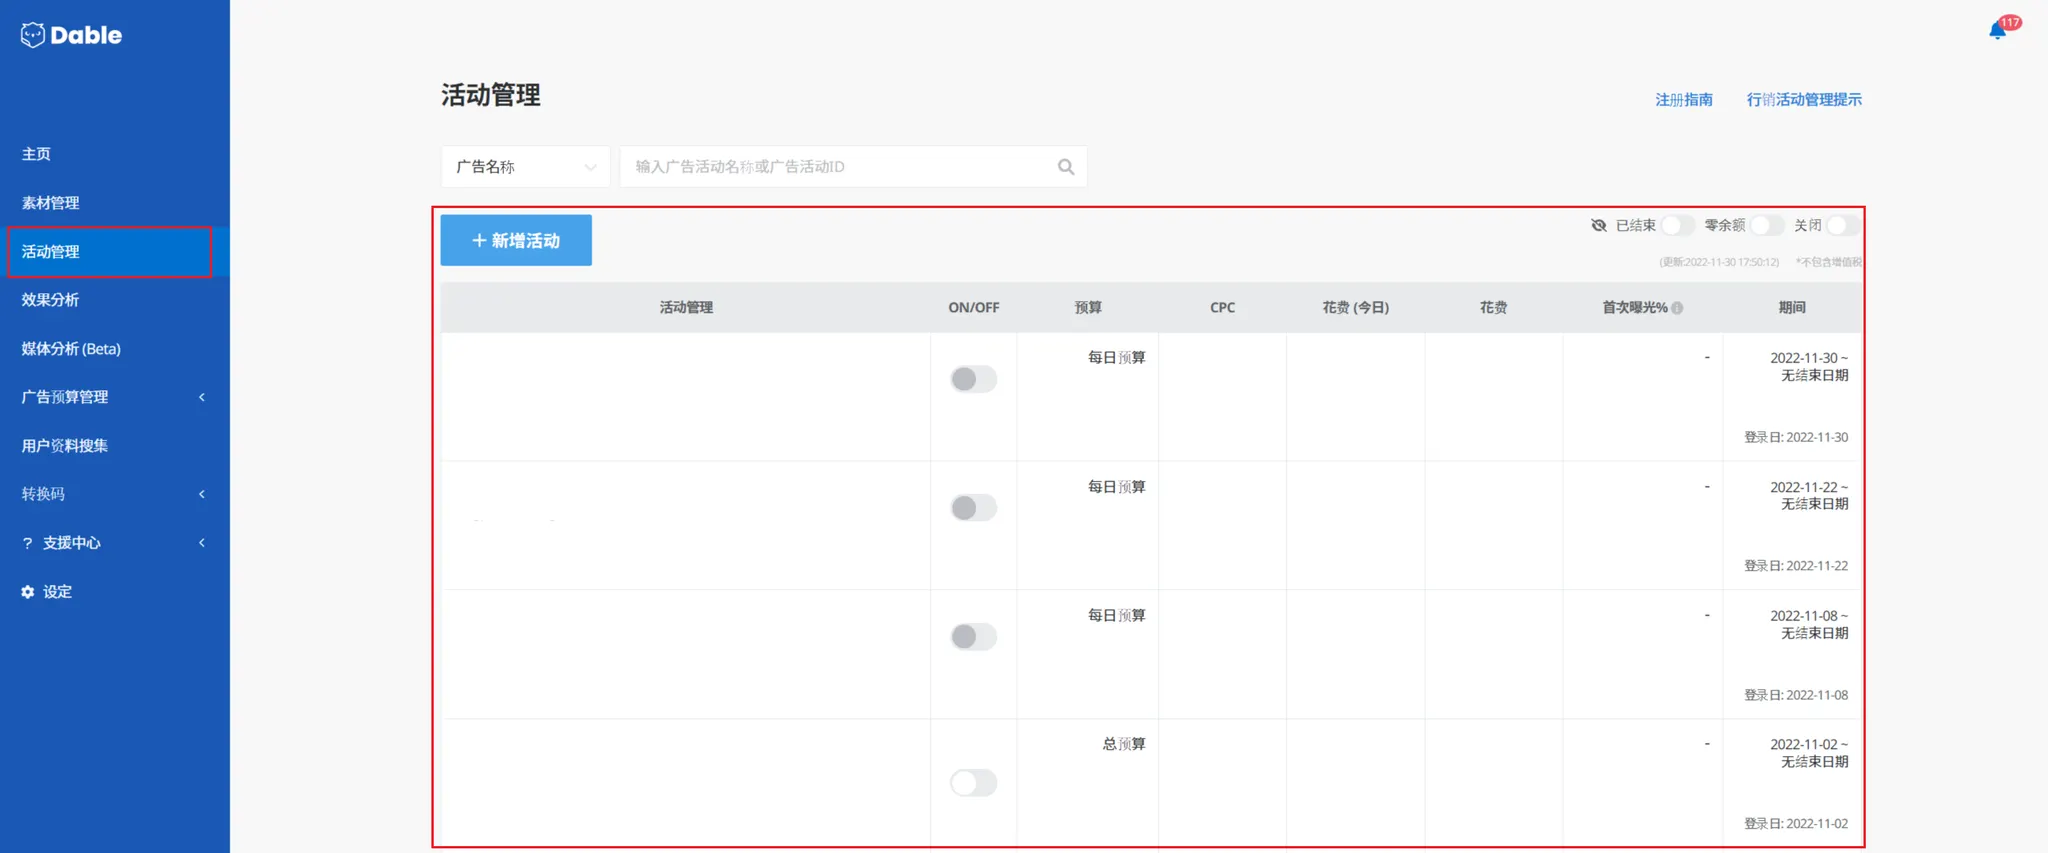The height and width of the screenshot is (853, 2048).
Task: Go to 素材管理 in the sidebar
Action: click(x=51, y=203)
